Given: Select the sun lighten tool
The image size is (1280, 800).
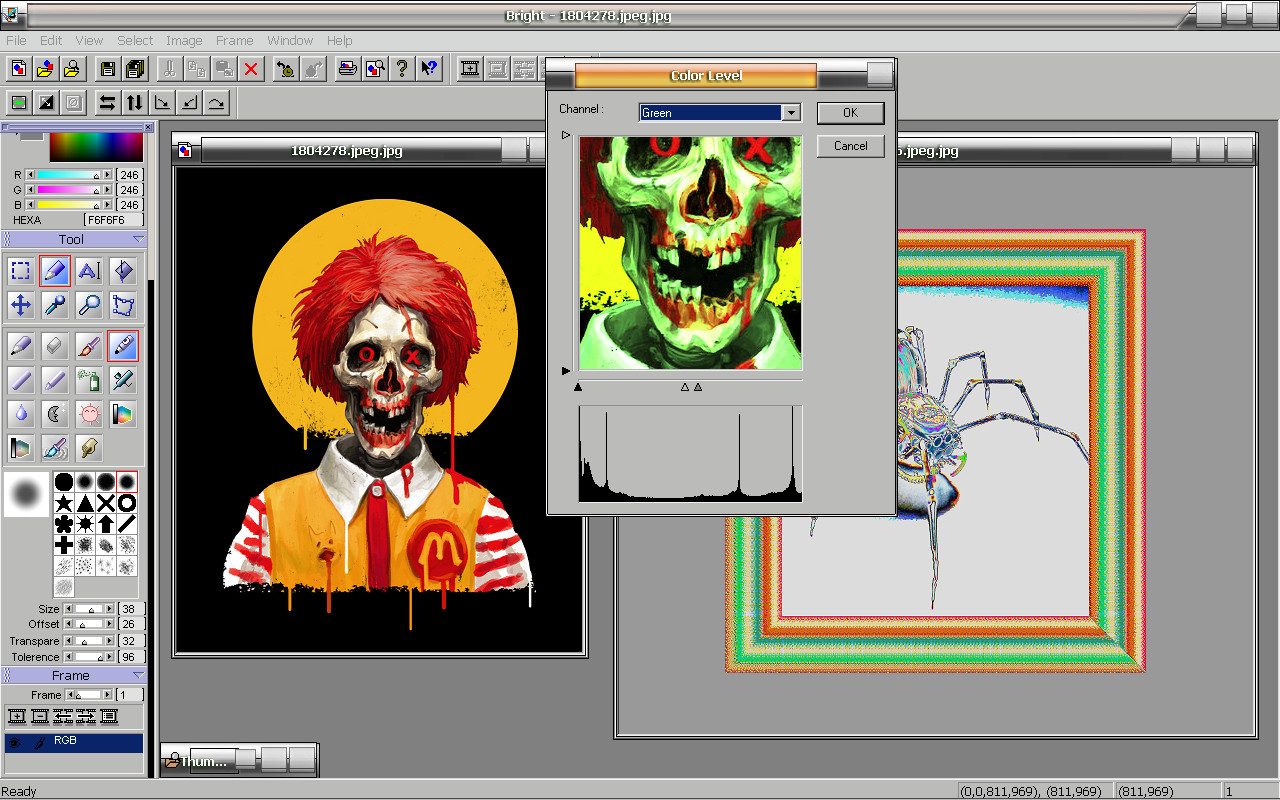Looking at the screenshot, I should 89,414.
